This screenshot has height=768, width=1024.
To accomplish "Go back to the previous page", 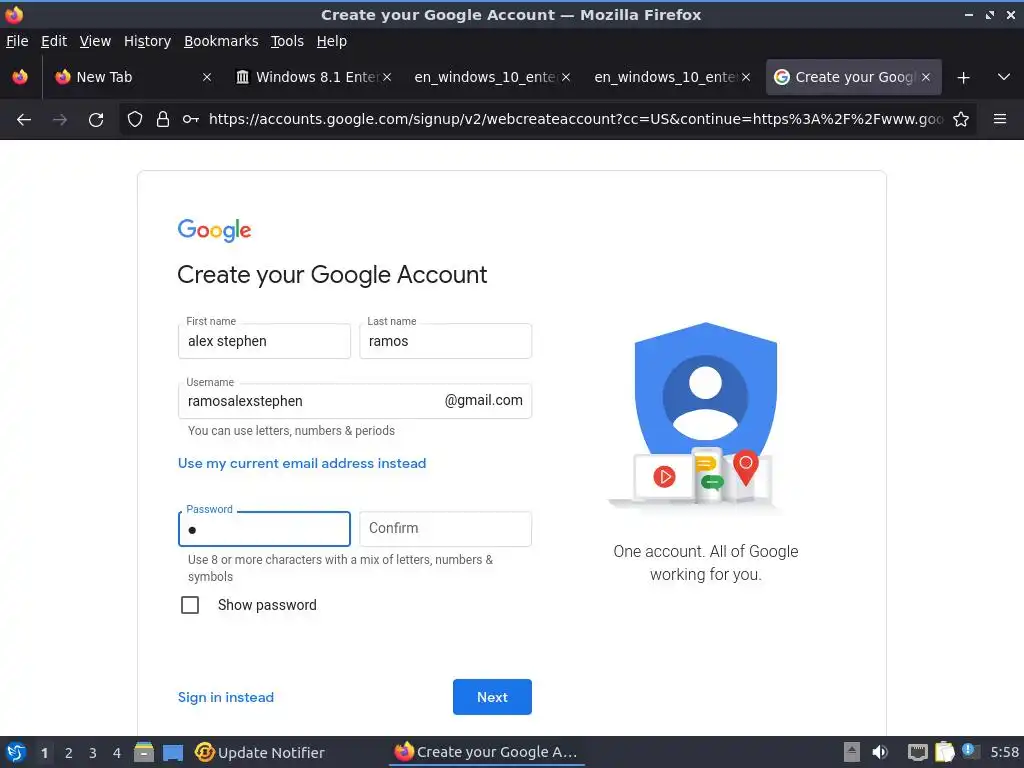I will 24,120.
